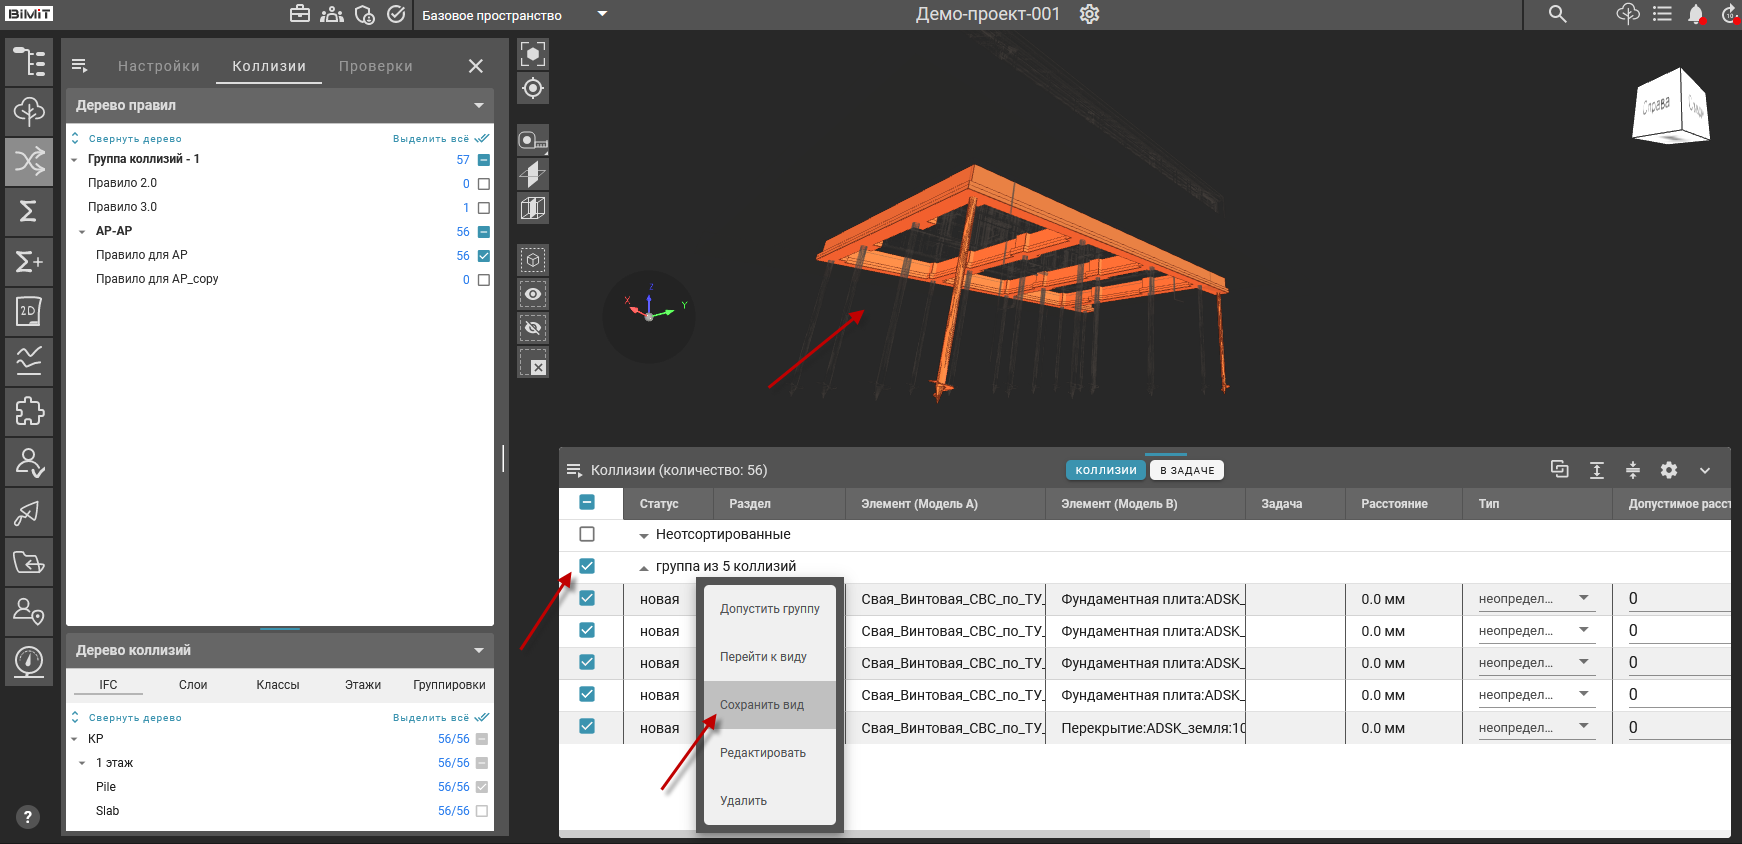Enable the Правило 3.0 checkbox

click(484, 208)
